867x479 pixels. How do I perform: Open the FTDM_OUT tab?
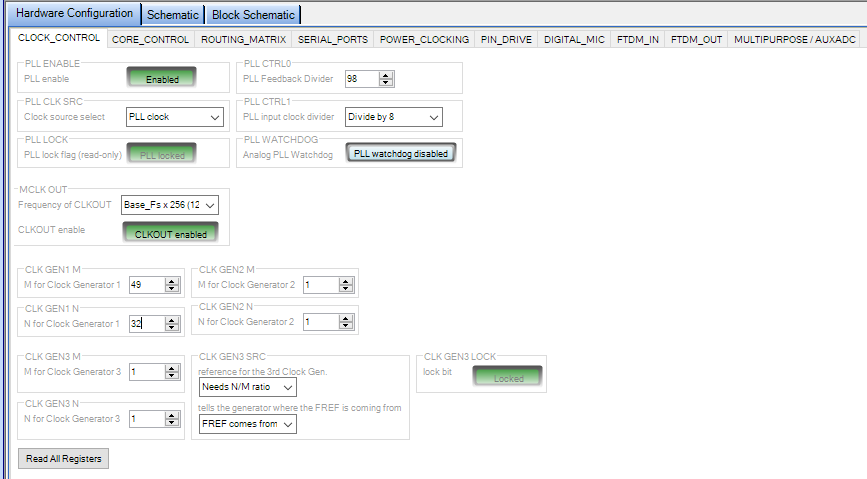pyautogui.click(x=696, y=39)
